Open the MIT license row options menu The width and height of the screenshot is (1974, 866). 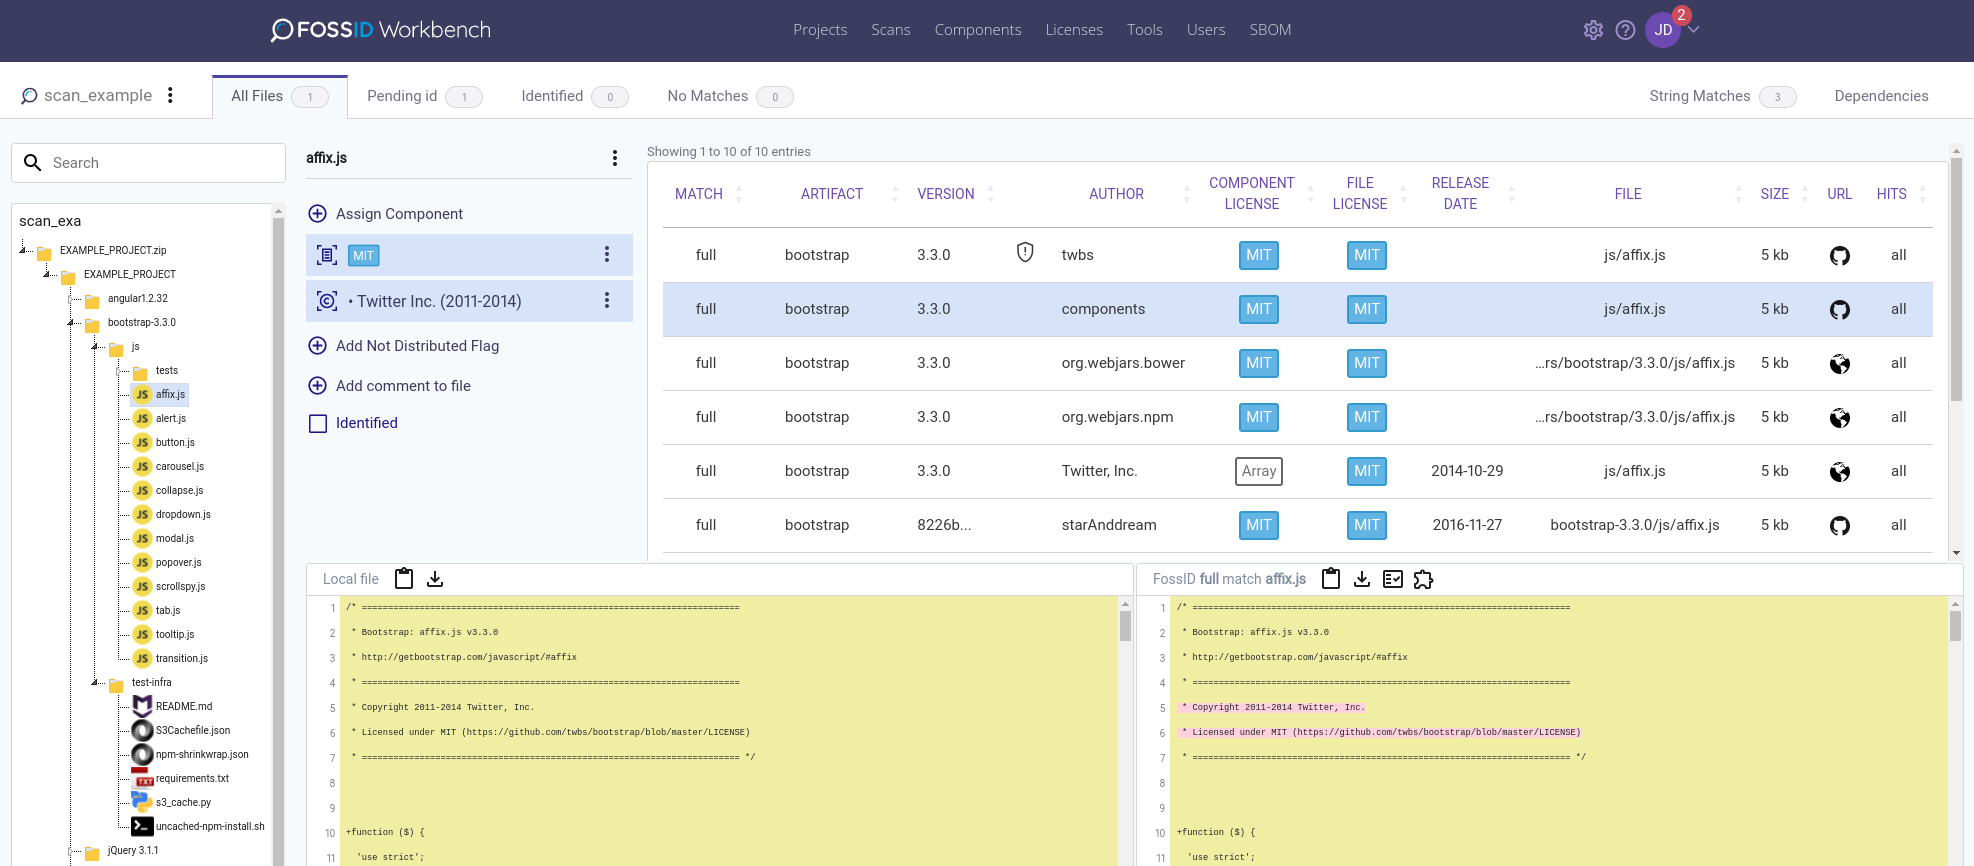click(x=606, y=255)
